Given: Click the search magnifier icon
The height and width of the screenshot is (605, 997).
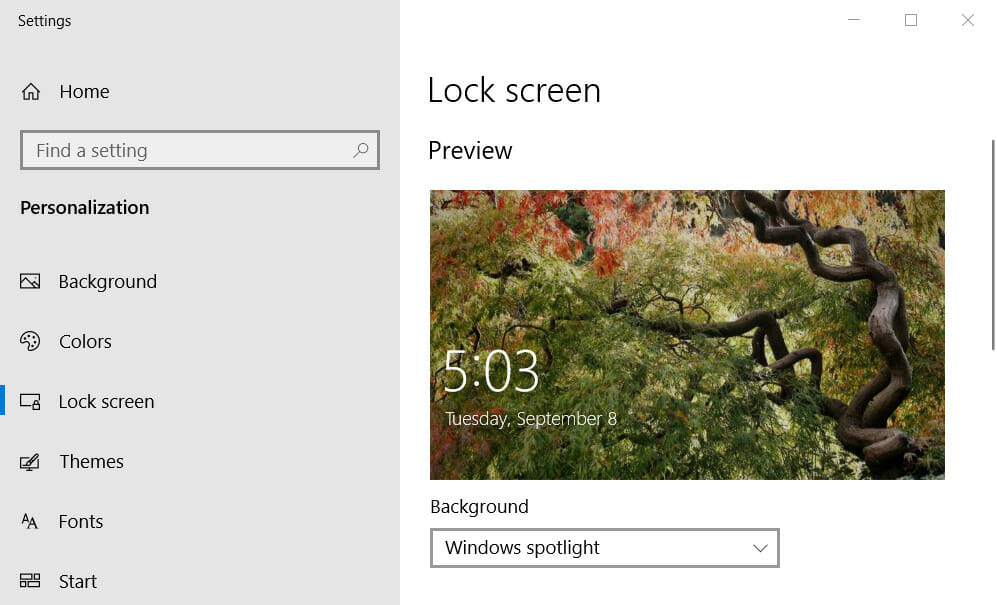Looking at the screenshot, I should pos(360,149).
